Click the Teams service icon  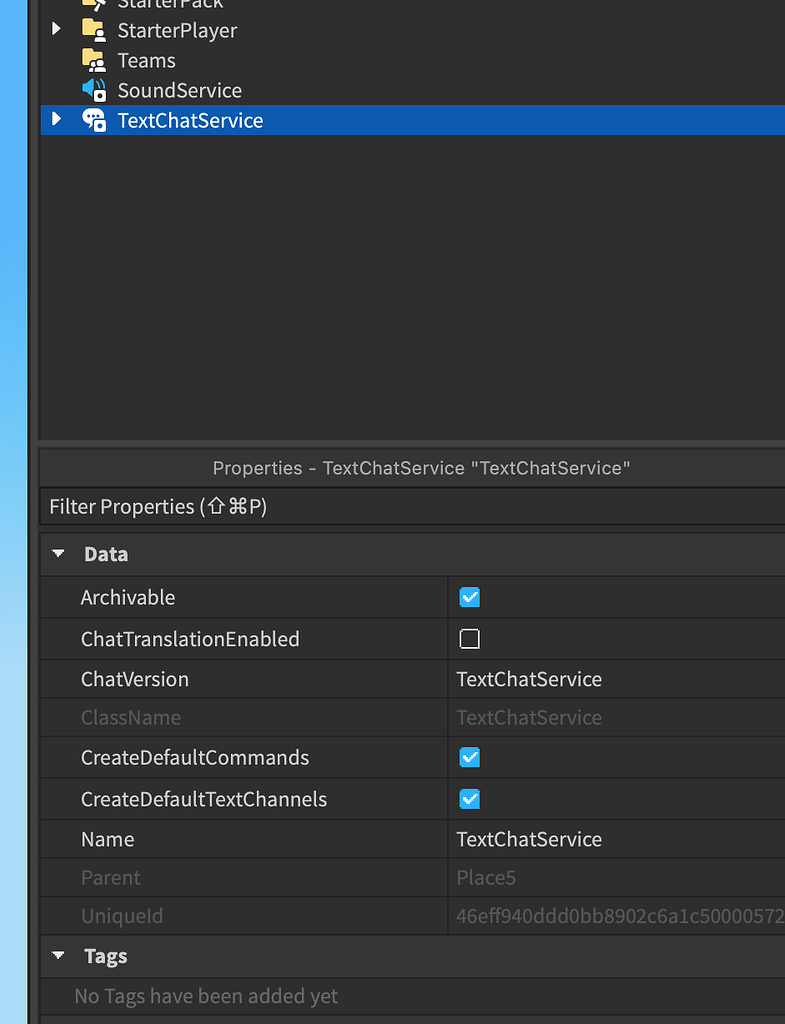coord(94,60)
